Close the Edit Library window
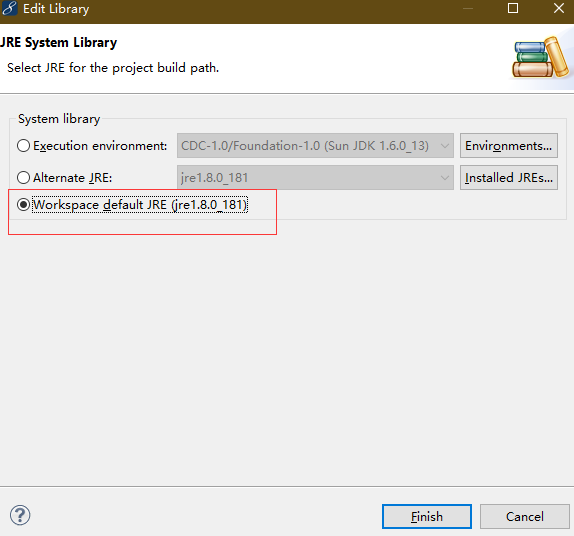 559,8
